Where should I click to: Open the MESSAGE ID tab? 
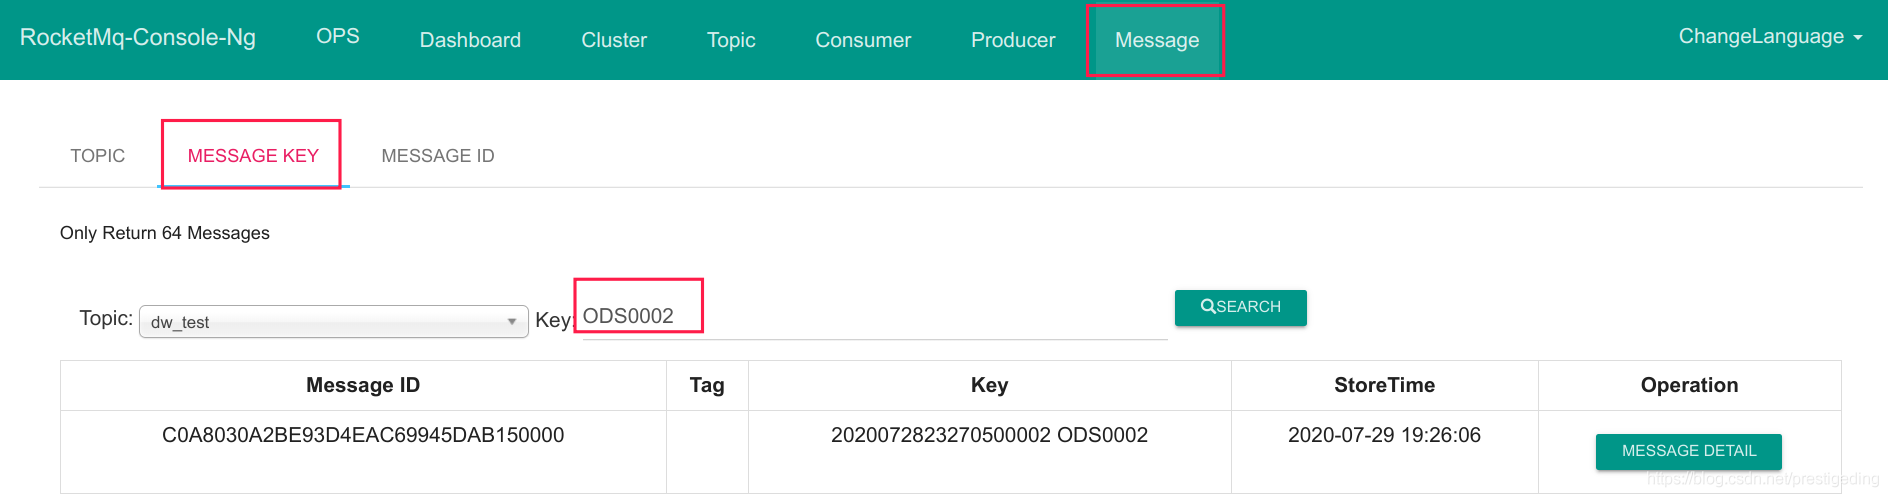click(438, 156)
